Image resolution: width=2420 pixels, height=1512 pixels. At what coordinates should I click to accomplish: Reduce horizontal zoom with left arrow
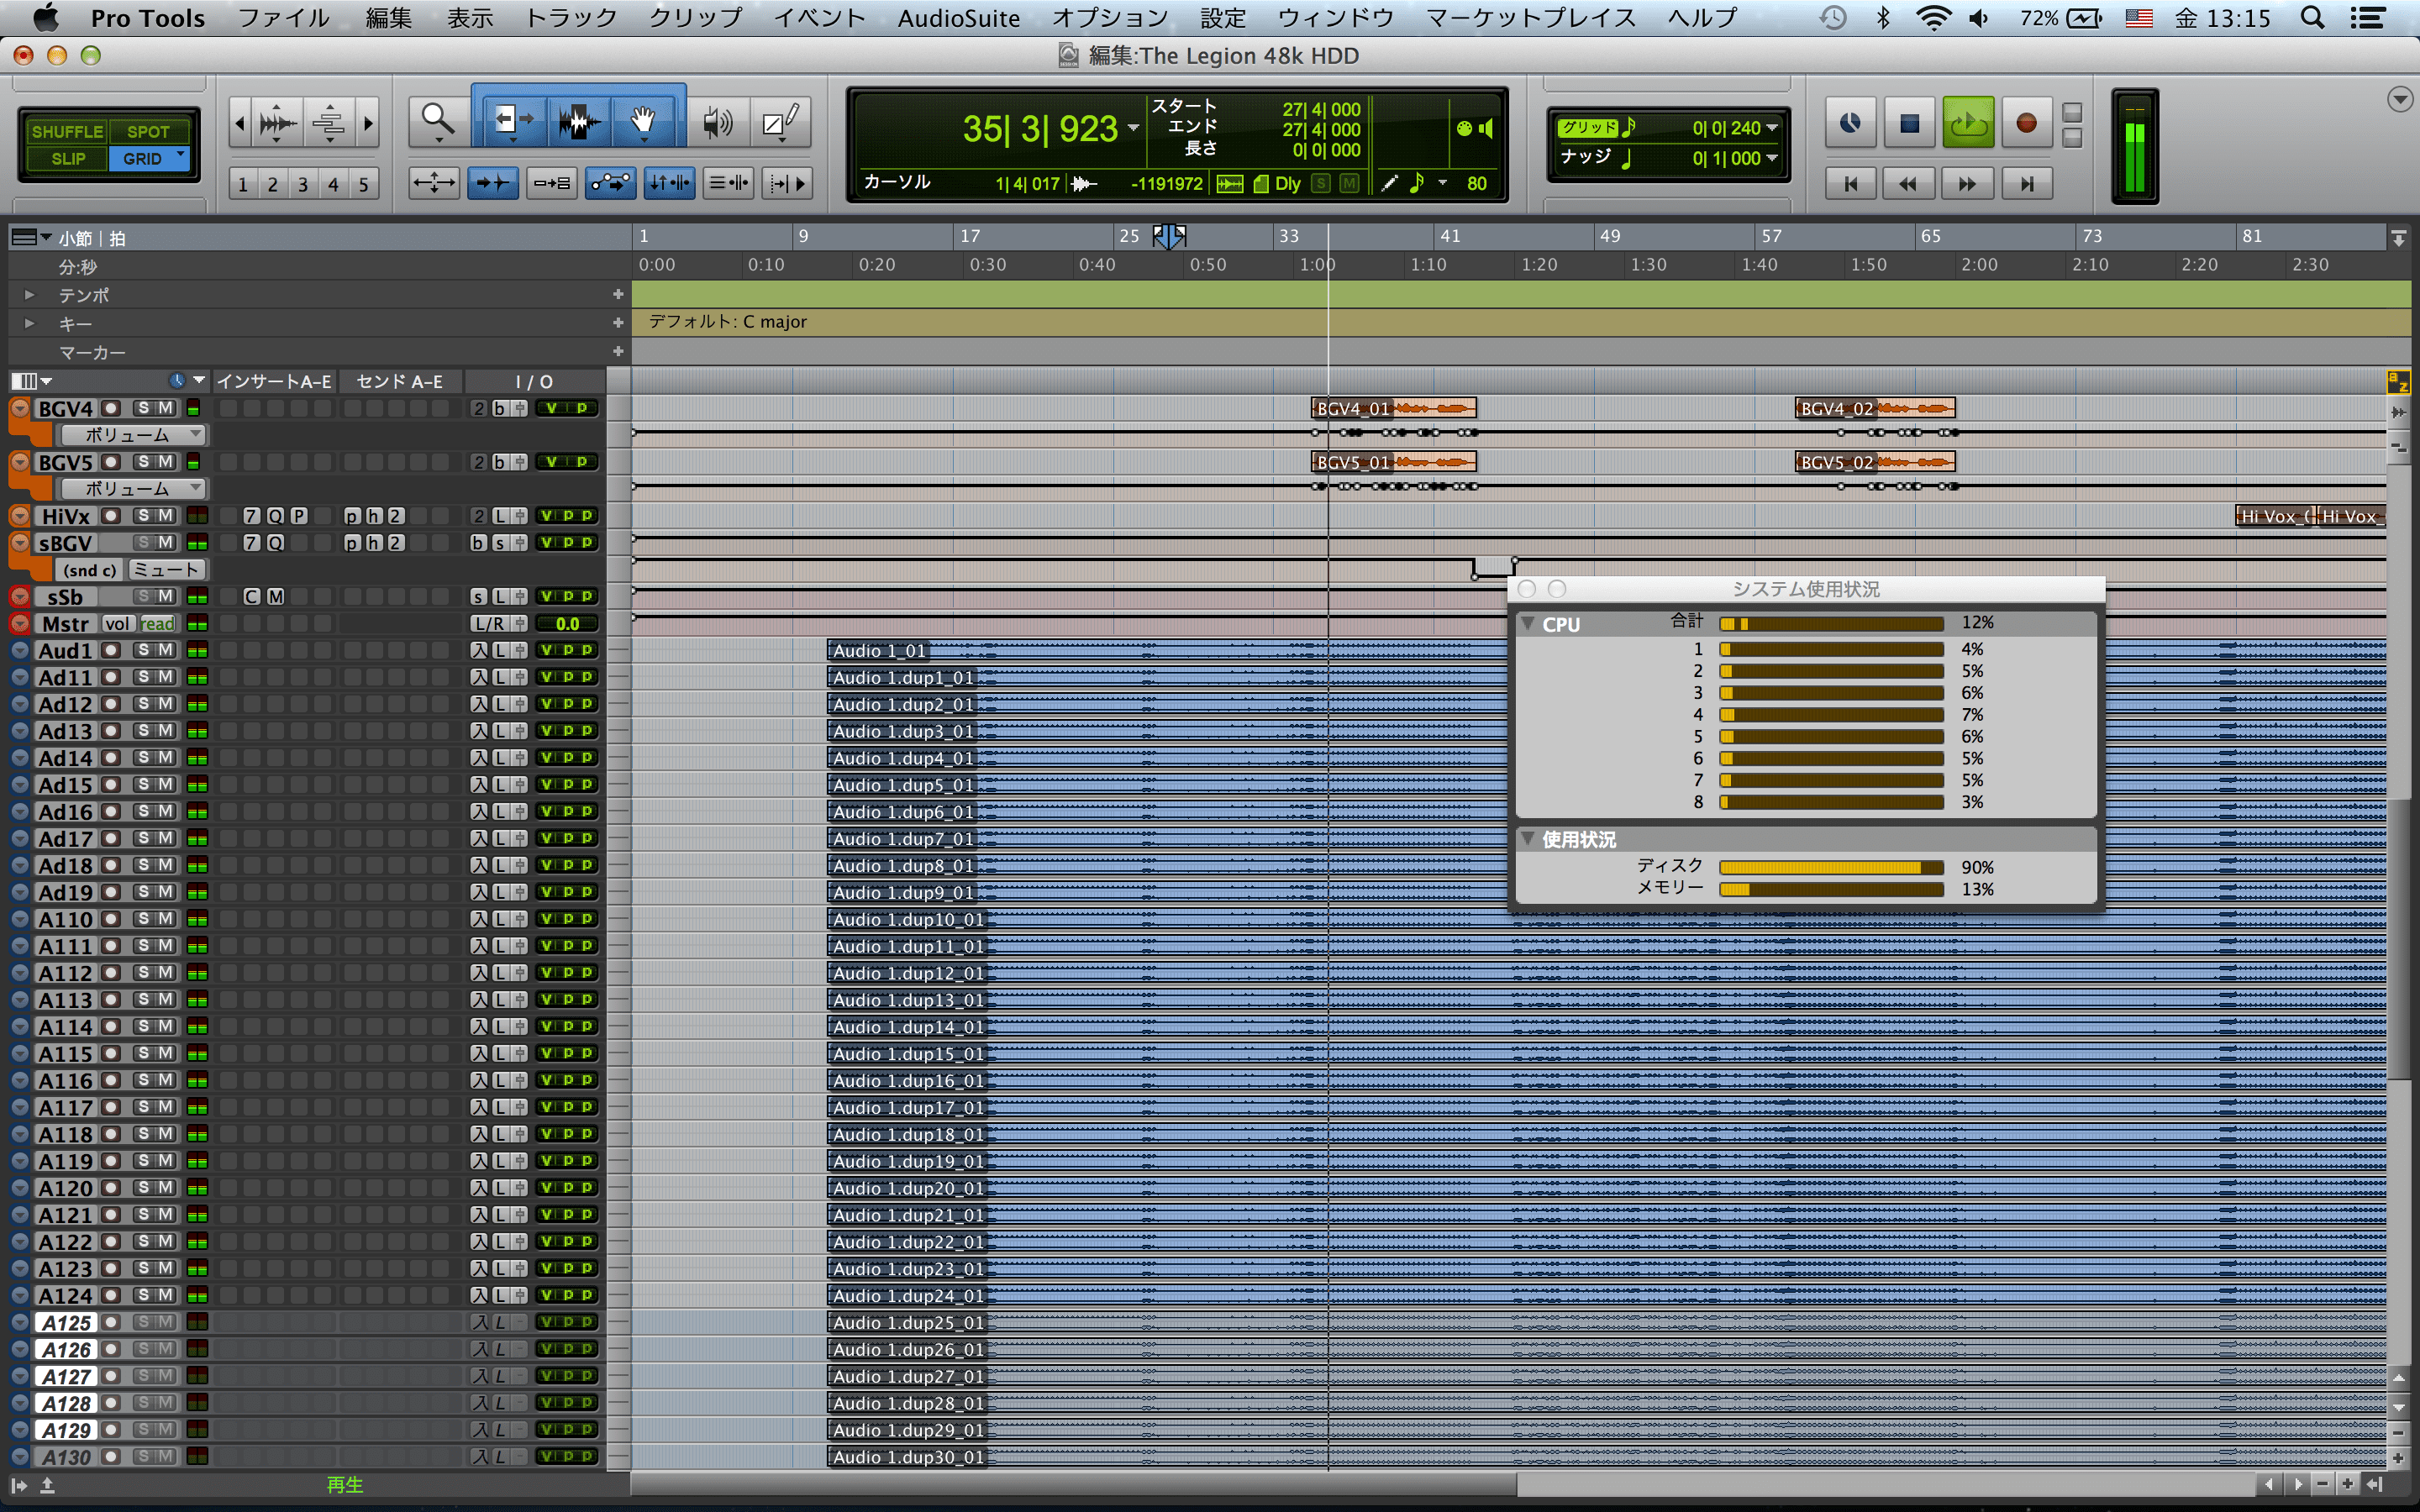pyautogui.click(x=239, y=123)
